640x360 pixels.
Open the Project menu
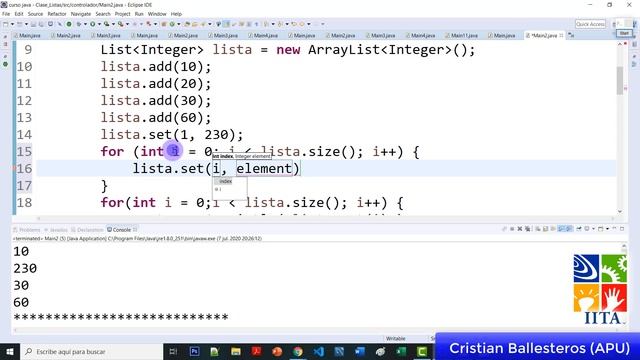[122, 14]
